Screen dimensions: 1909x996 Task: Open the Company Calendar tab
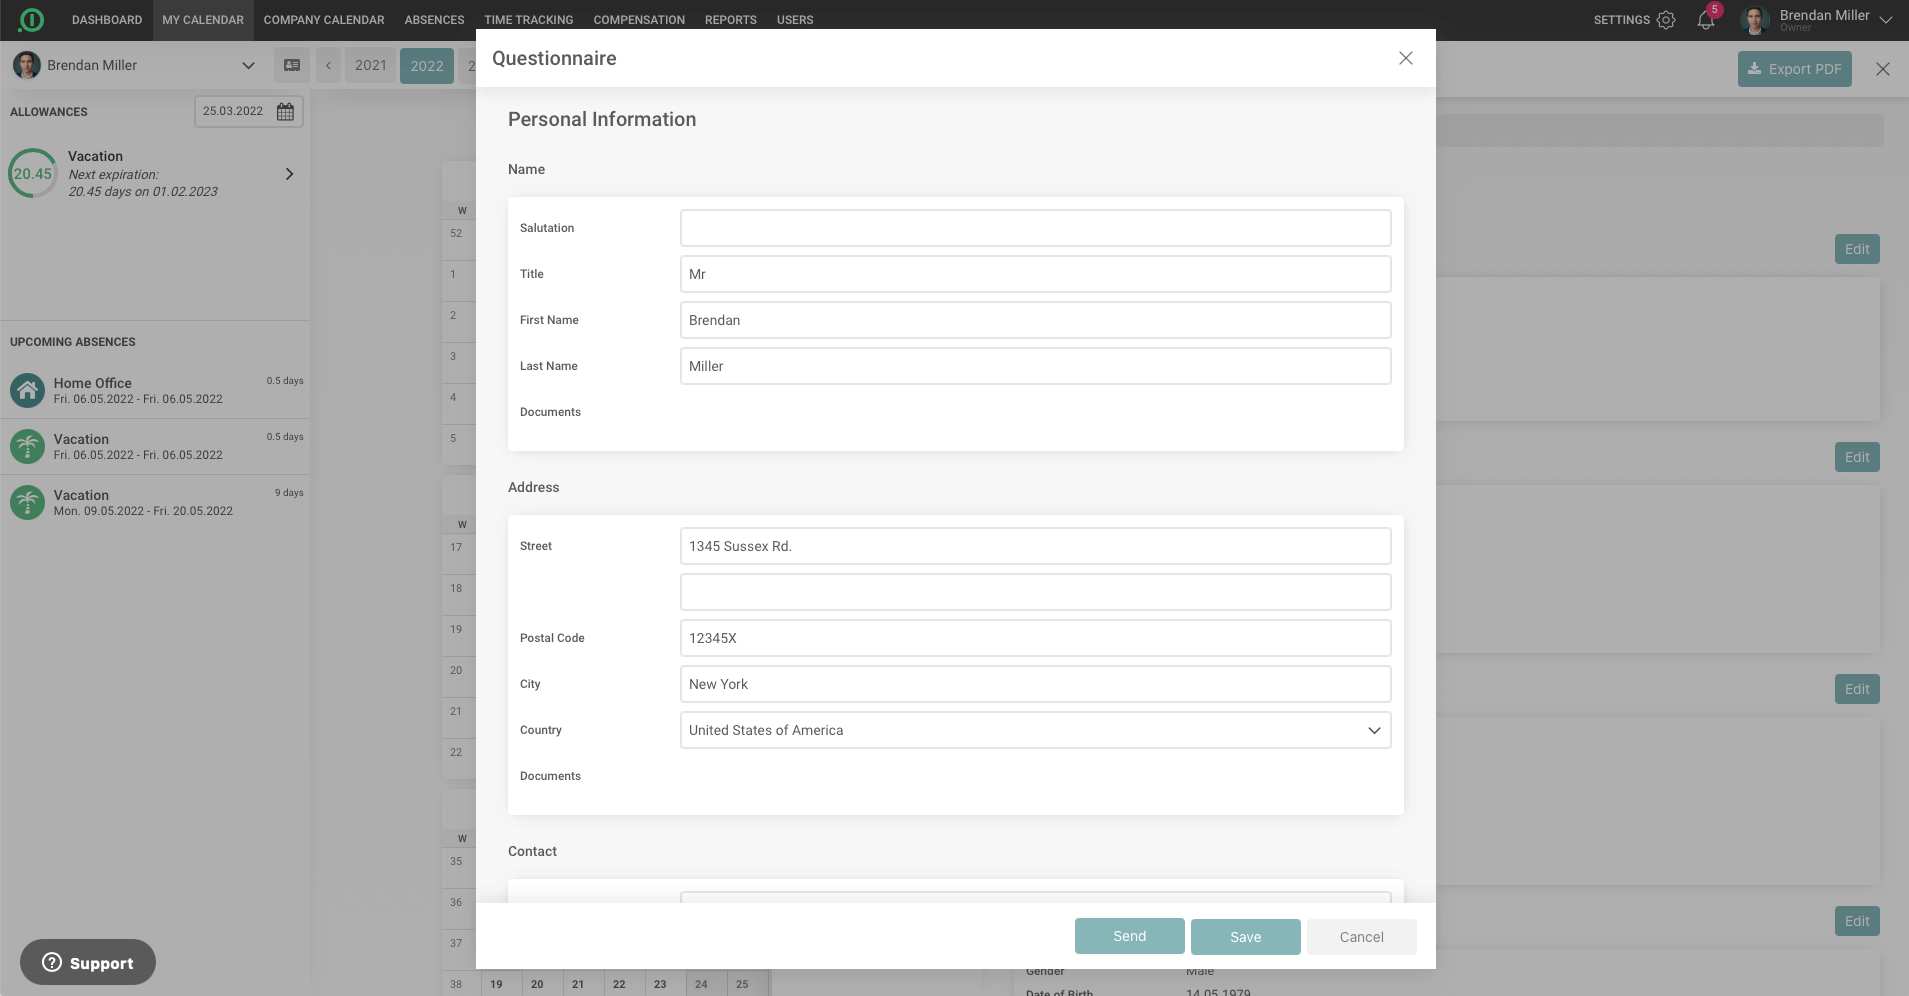(x=324, y=20)
